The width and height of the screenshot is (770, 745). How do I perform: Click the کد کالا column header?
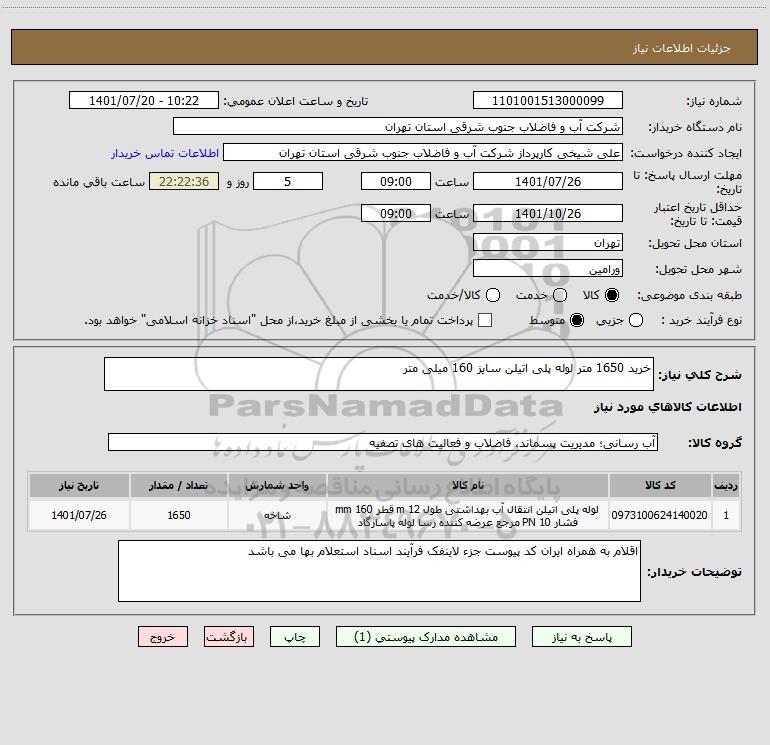[660, 486]
